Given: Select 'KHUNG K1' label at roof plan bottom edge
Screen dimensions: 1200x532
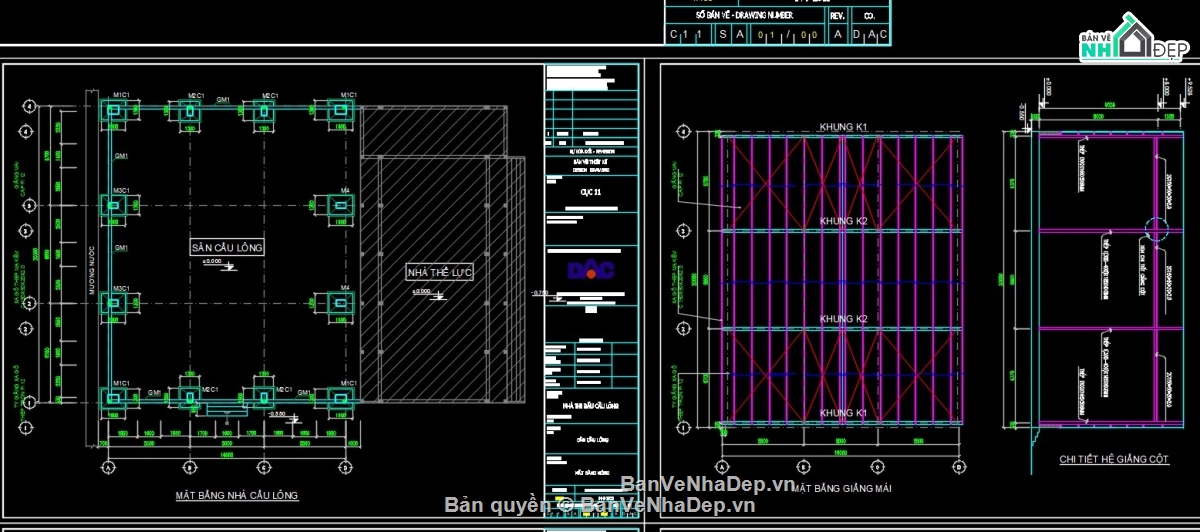Looking at the screenshot, I should [843, 413].
